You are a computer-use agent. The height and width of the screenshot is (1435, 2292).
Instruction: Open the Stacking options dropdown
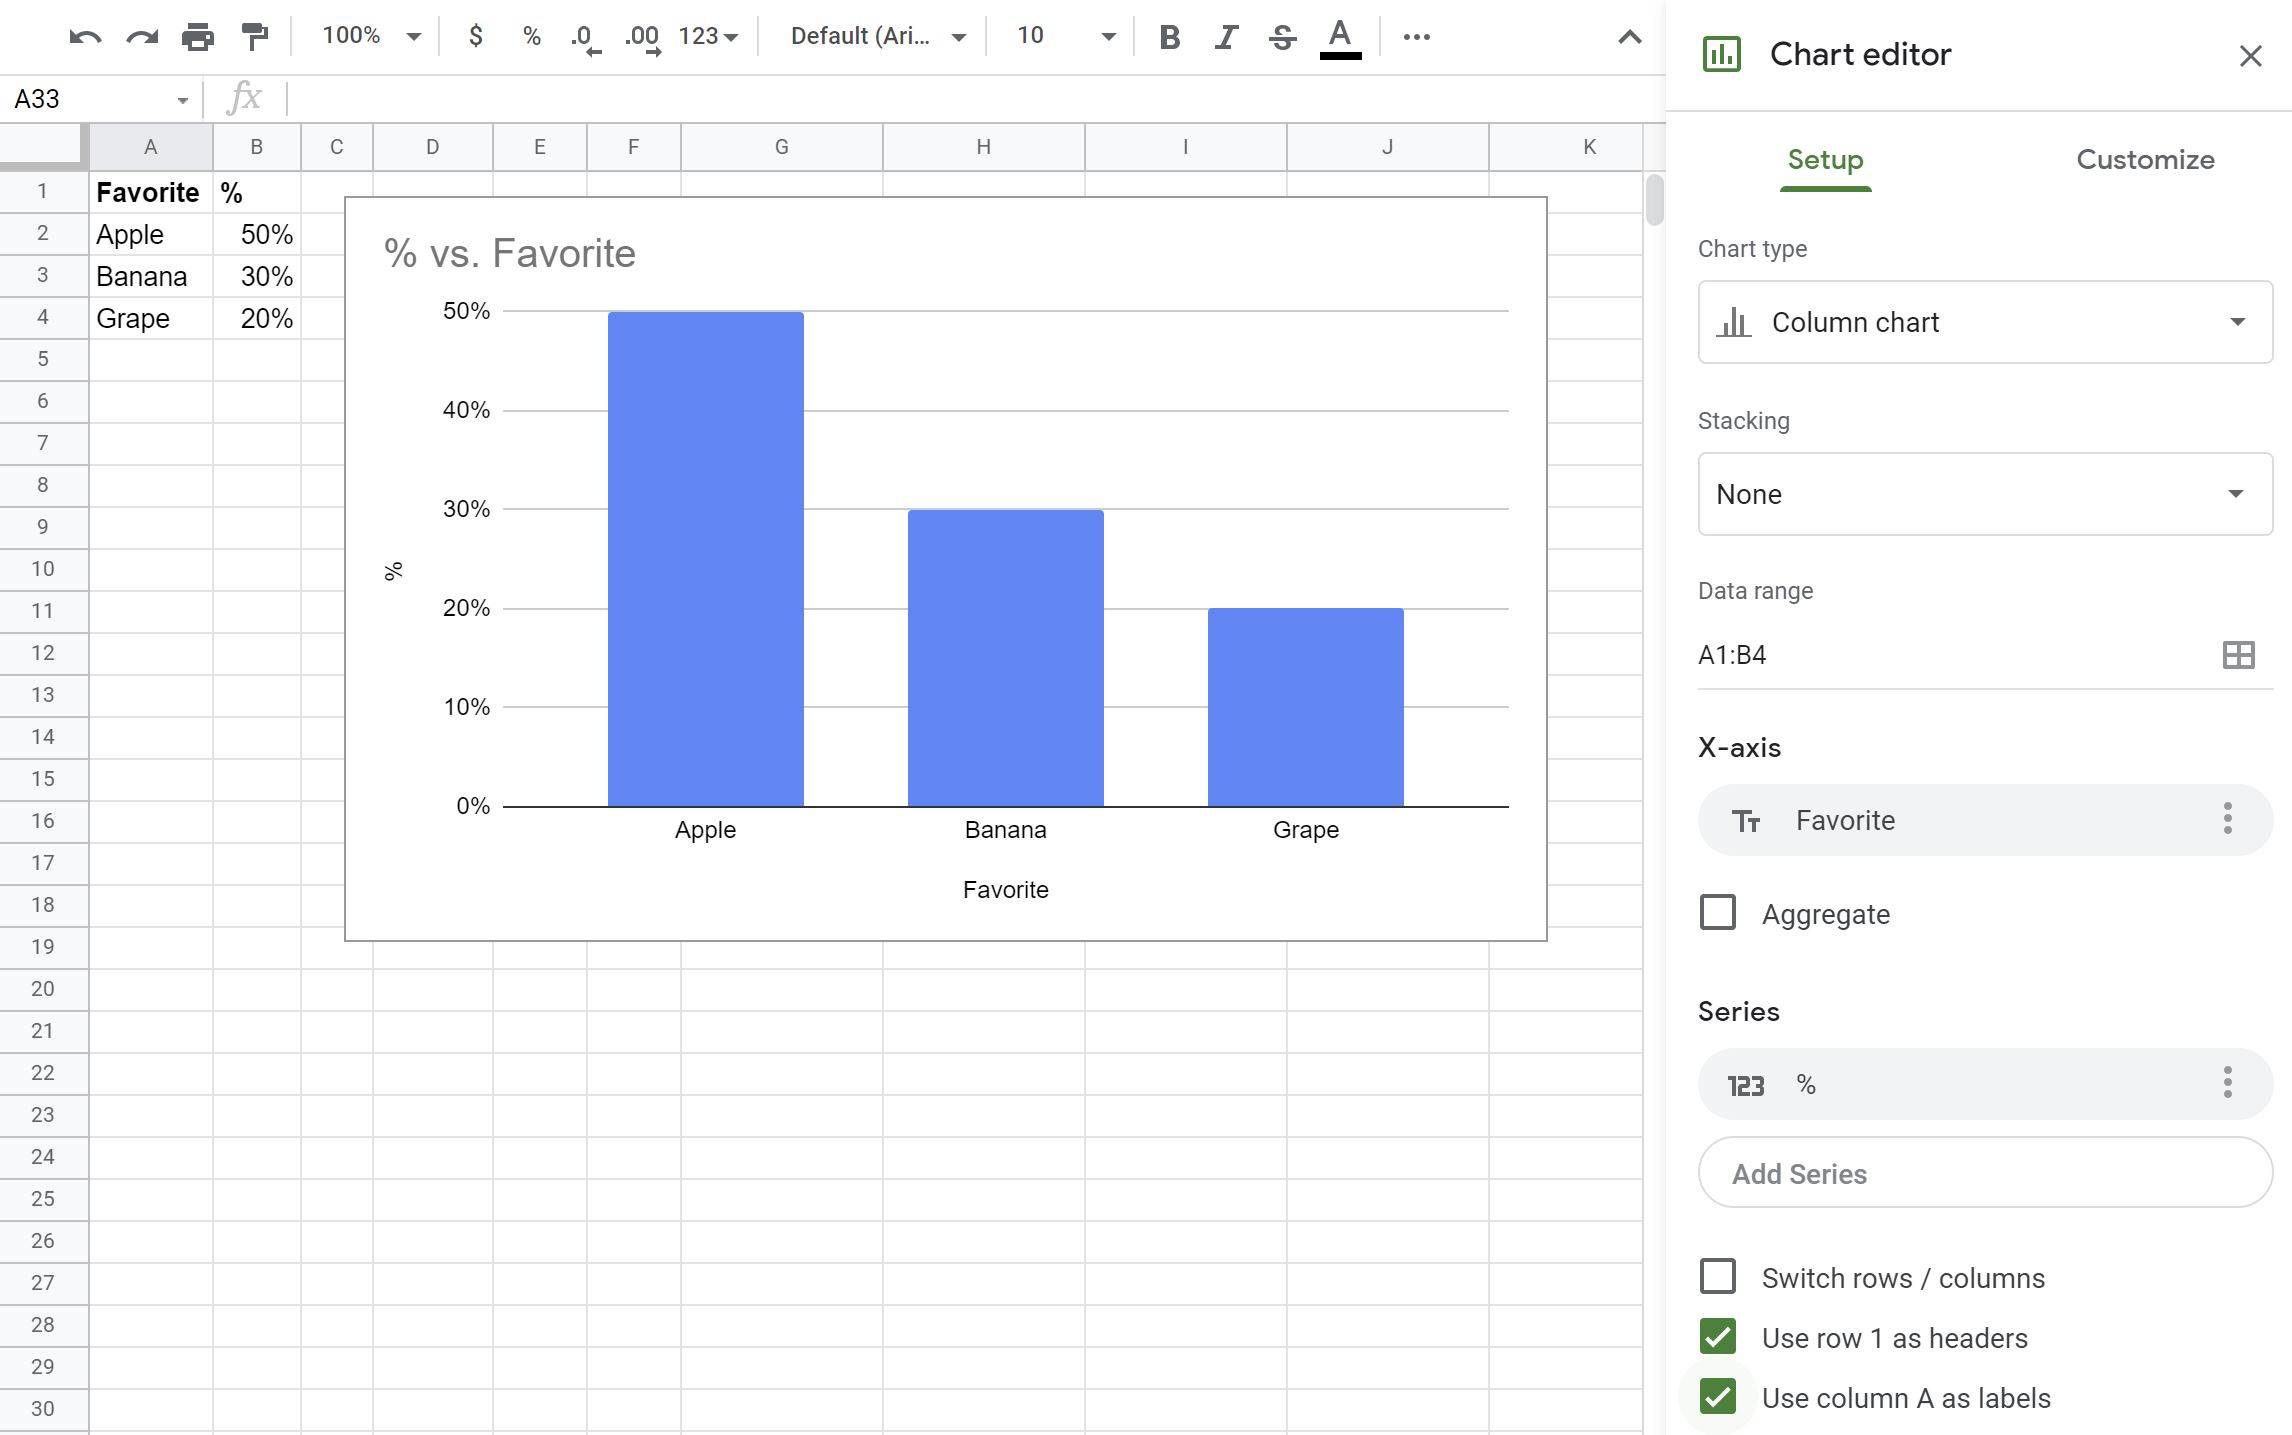[x=1983, y=493]
